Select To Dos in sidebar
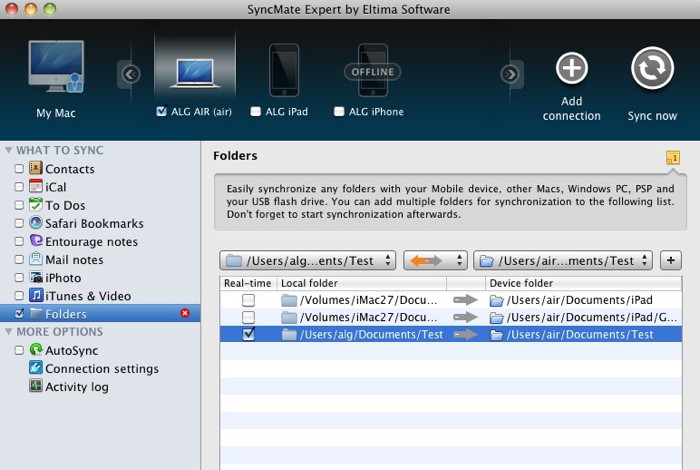The width and height of the screenshot is (700, 470). pos(65,205)
